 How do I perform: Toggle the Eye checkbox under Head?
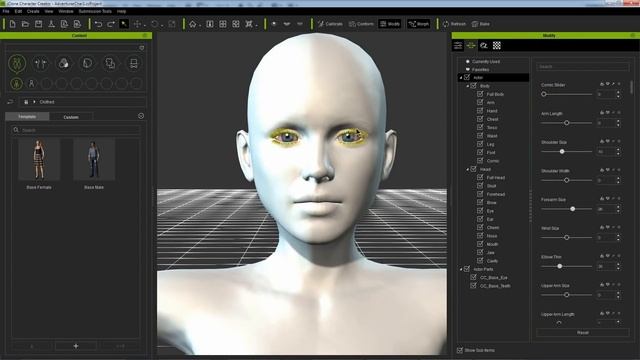click(x=480, y=211)
